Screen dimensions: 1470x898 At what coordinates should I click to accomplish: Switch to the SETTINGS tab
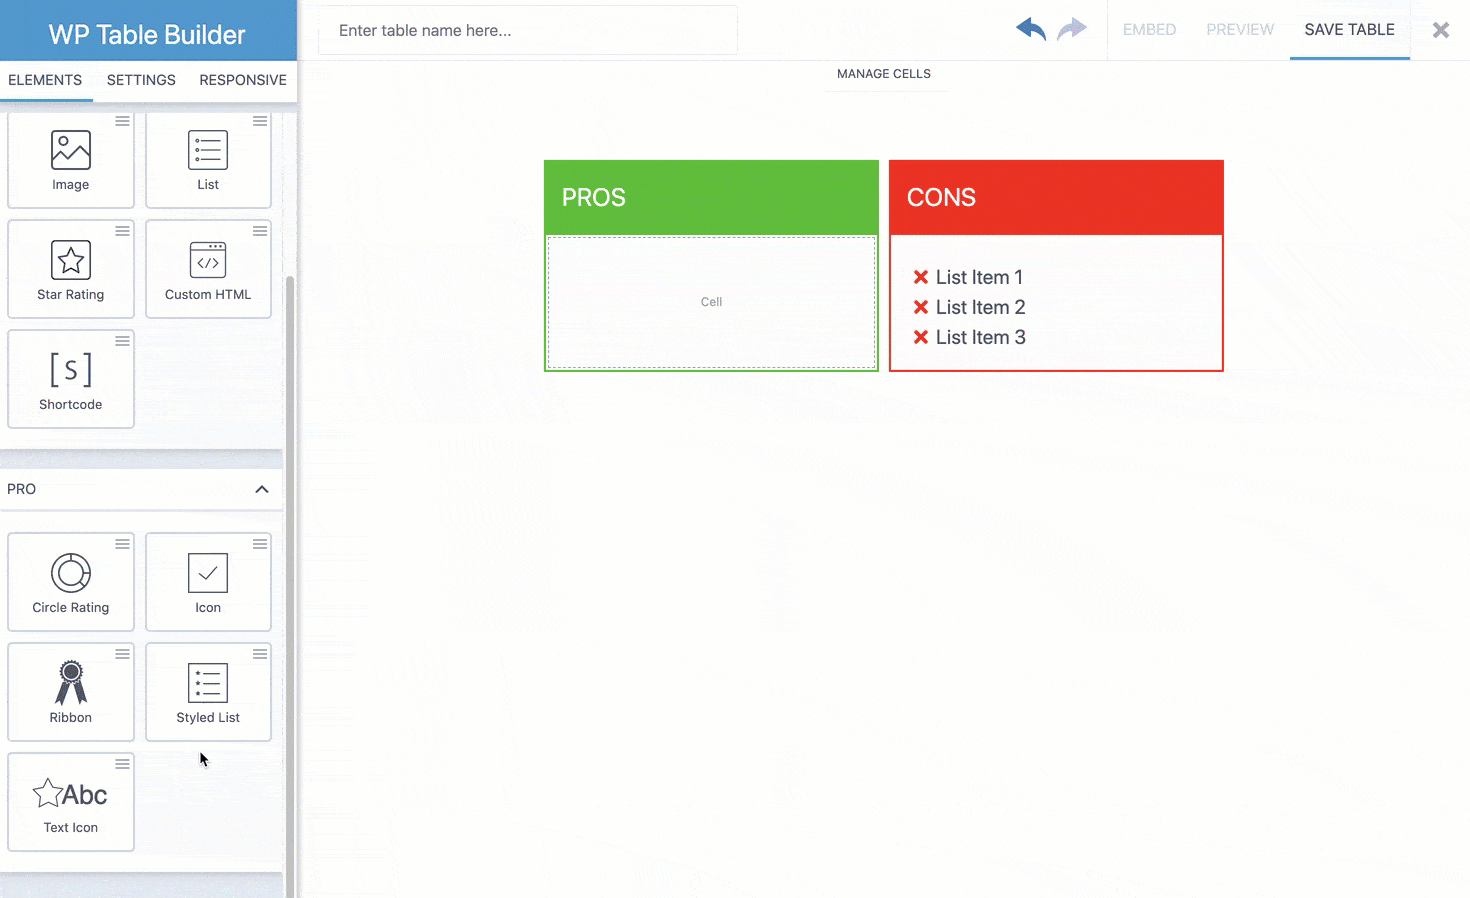140,80
